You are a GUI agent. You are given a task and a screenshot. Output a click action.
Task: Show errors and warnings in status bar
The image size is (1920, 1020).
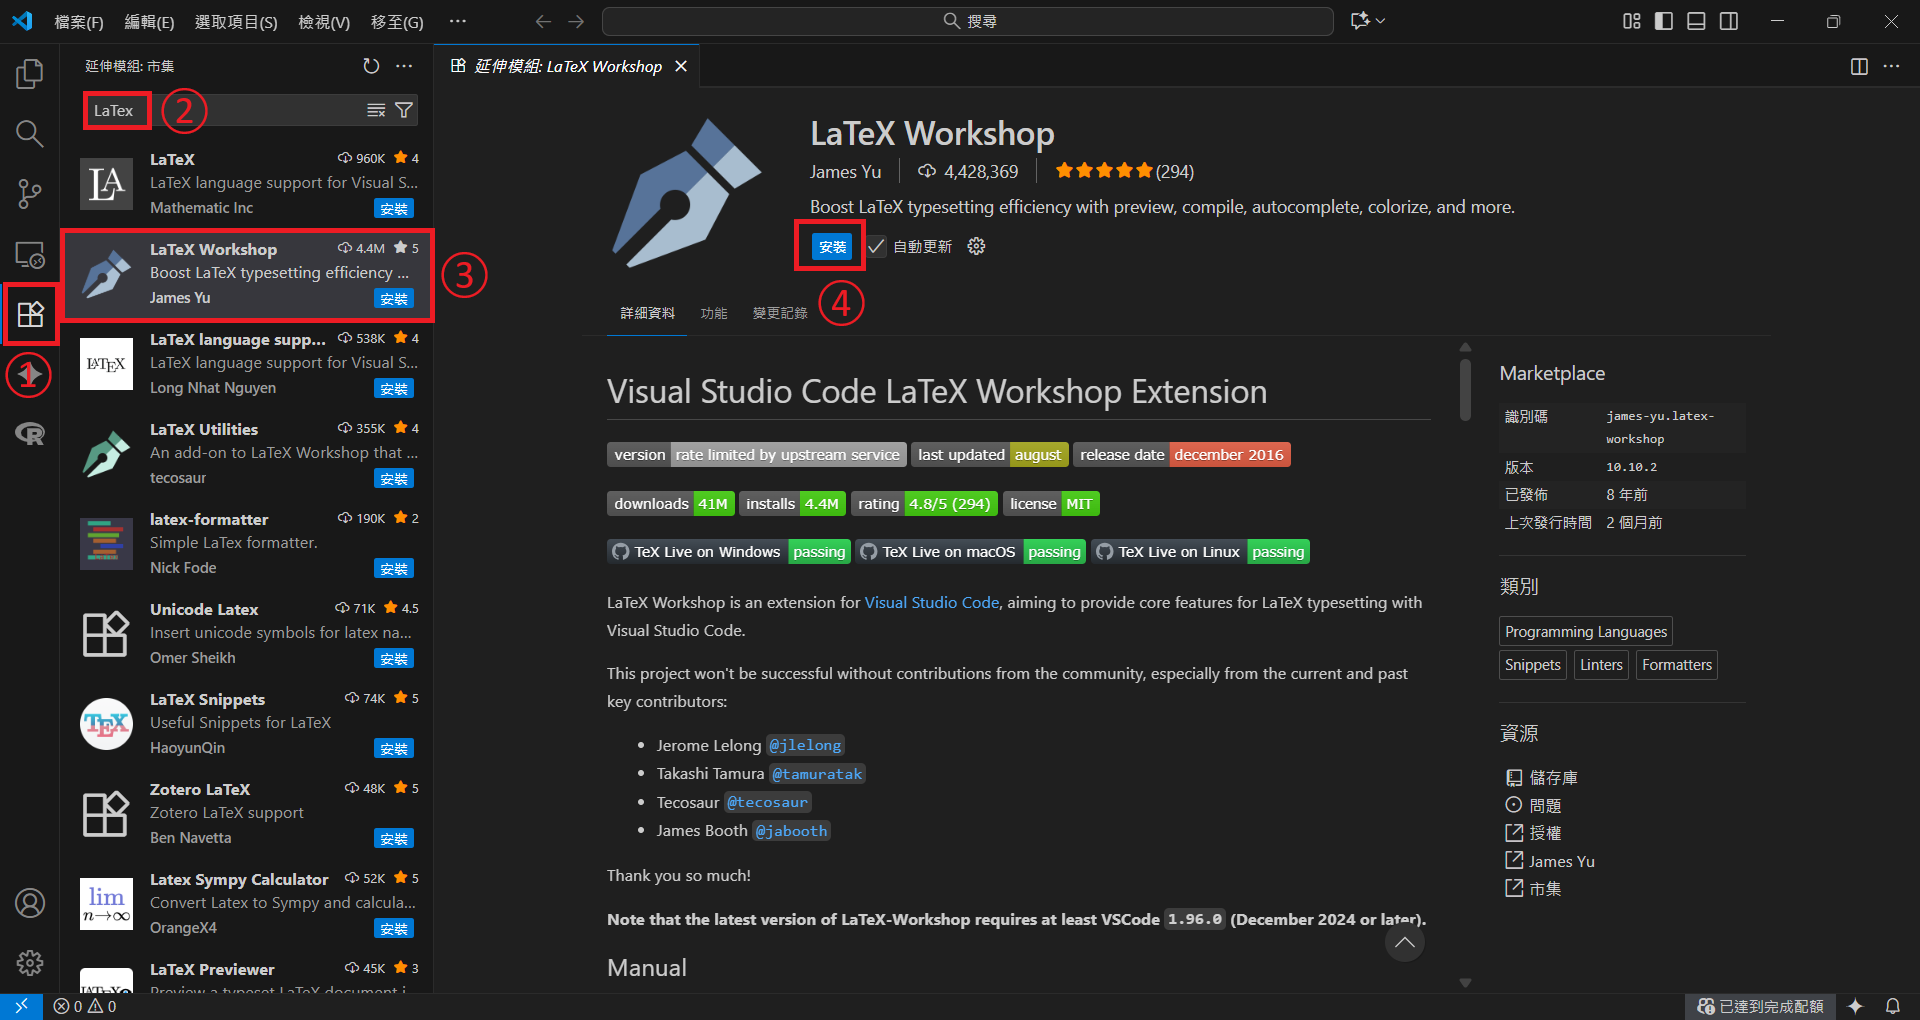click(x=85, y=1006)
